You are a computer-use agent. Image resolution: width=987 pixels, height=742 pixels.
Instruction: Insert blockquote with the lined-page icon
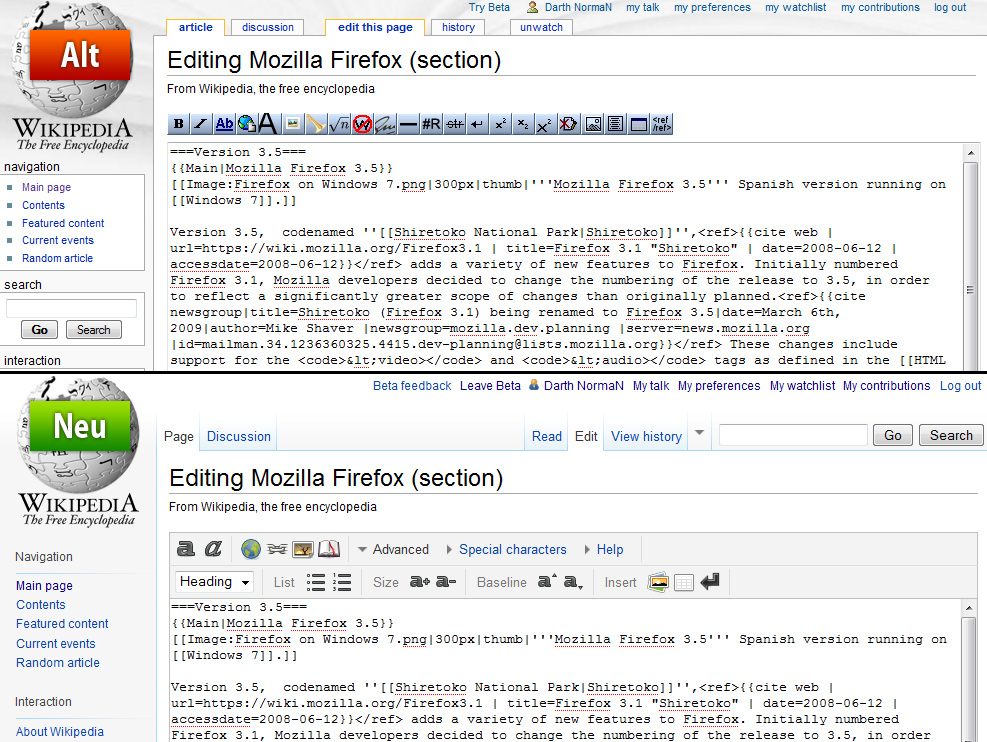tap(616, 124)
